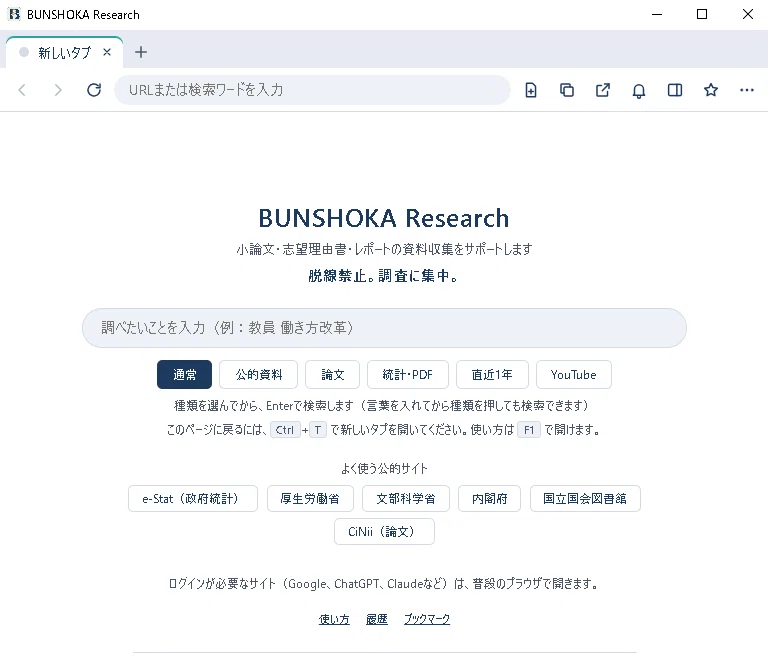Open the three-dots more menu

point(747,90)
